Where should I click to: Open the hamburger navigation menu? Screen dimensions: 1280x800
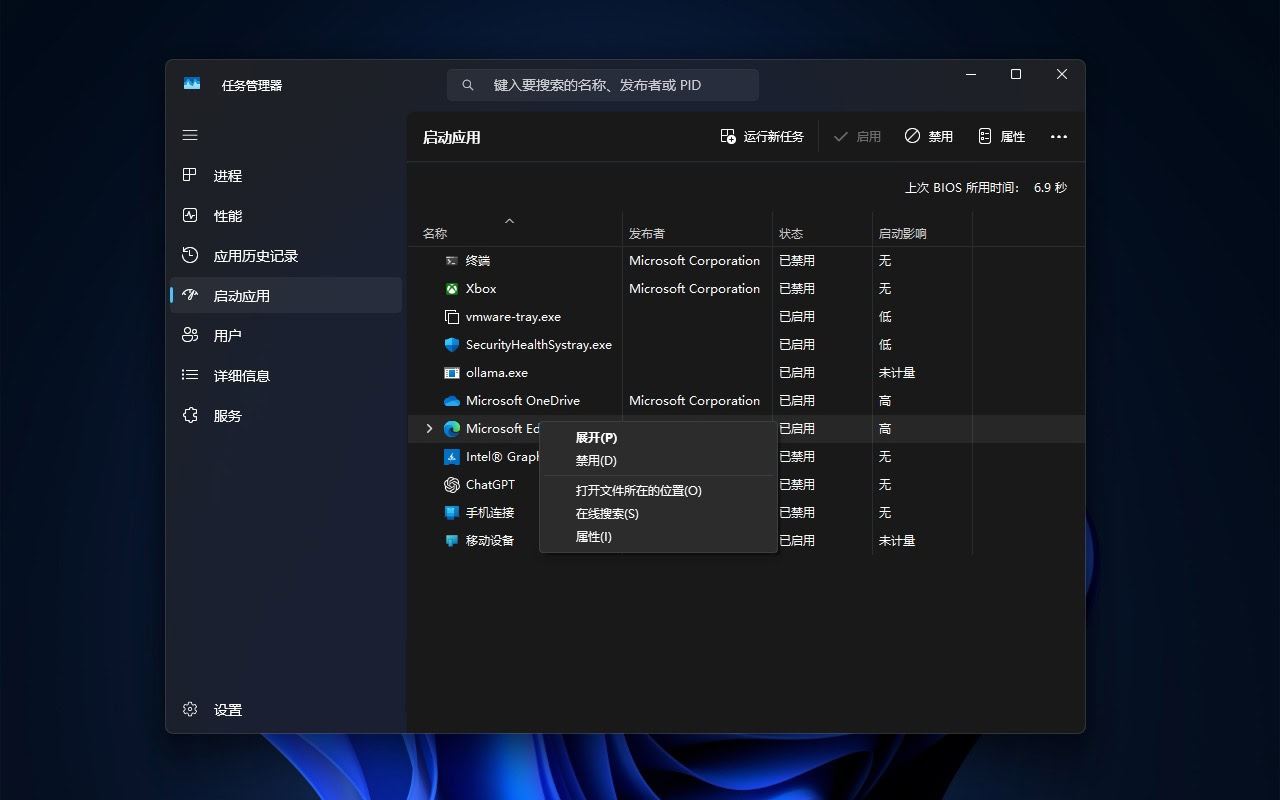pyautogui.click(x=190, y=135)
